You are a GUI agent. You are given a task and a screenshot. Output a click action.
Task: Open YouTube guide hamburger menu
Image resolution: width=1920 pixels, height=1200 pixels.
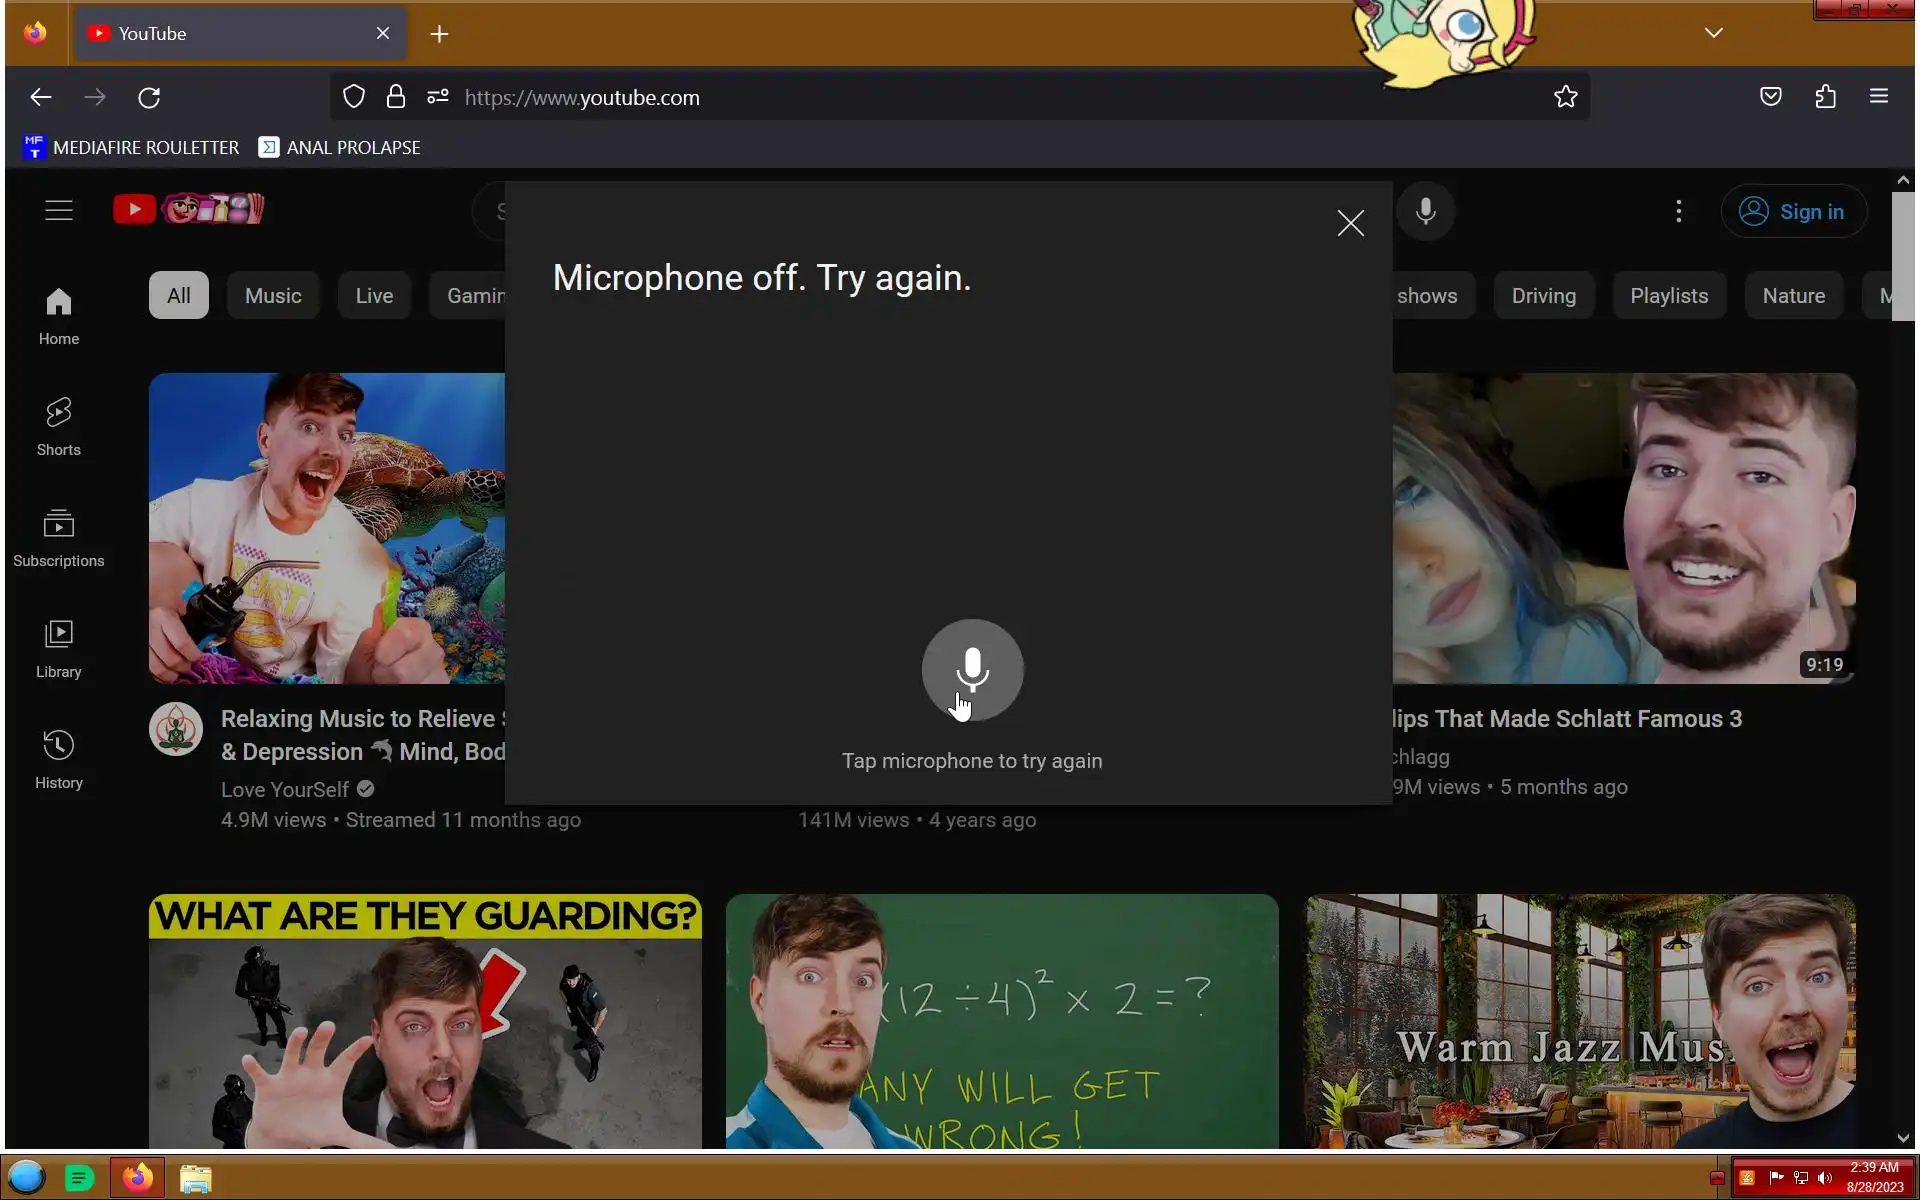(x=59, y=210)
